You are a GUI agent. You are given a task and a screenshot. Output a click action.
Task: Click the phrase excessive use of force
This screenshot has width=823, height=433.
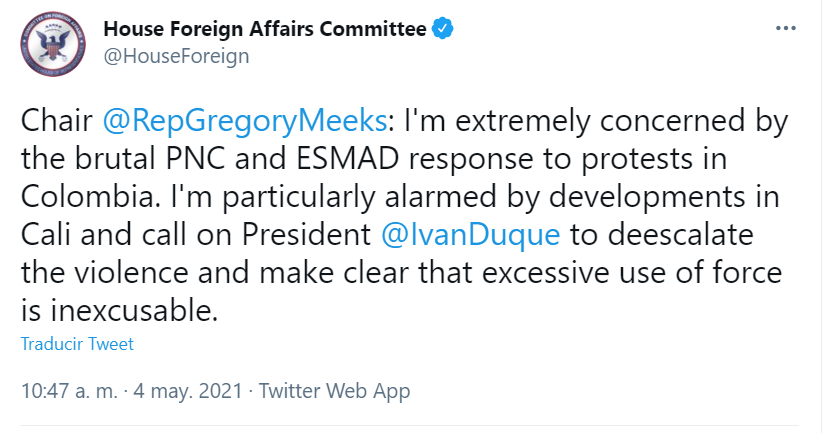(632, 272)
